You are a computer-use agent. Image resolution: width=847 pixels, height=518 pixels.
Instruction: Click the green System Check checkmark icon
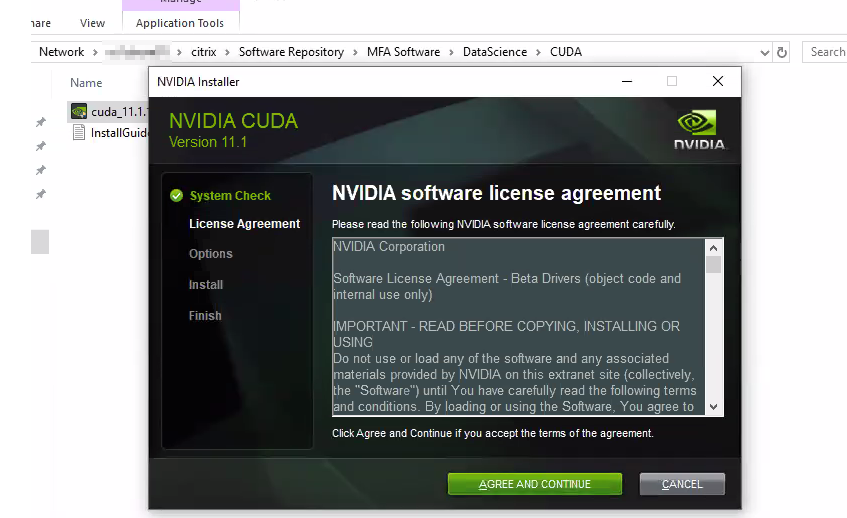click(x=176, y=196)
